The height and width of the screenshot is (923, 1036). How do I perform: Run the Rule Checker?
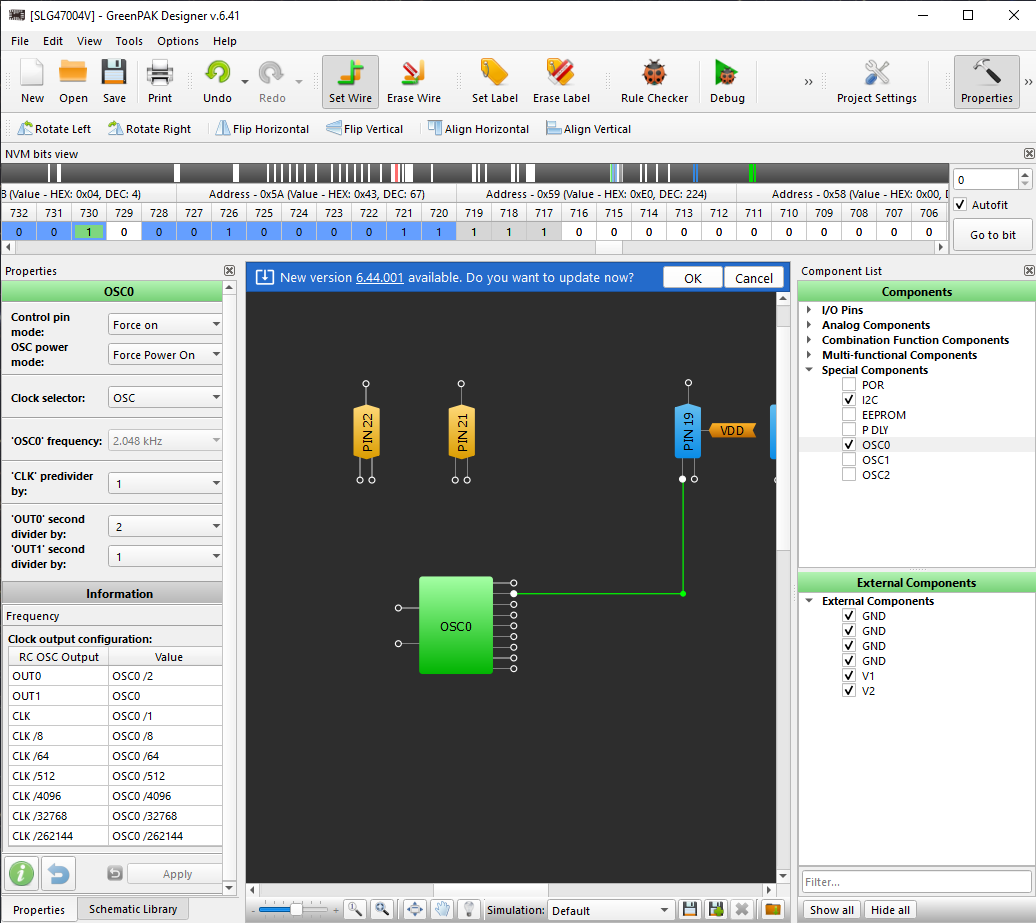pos(654,81)
